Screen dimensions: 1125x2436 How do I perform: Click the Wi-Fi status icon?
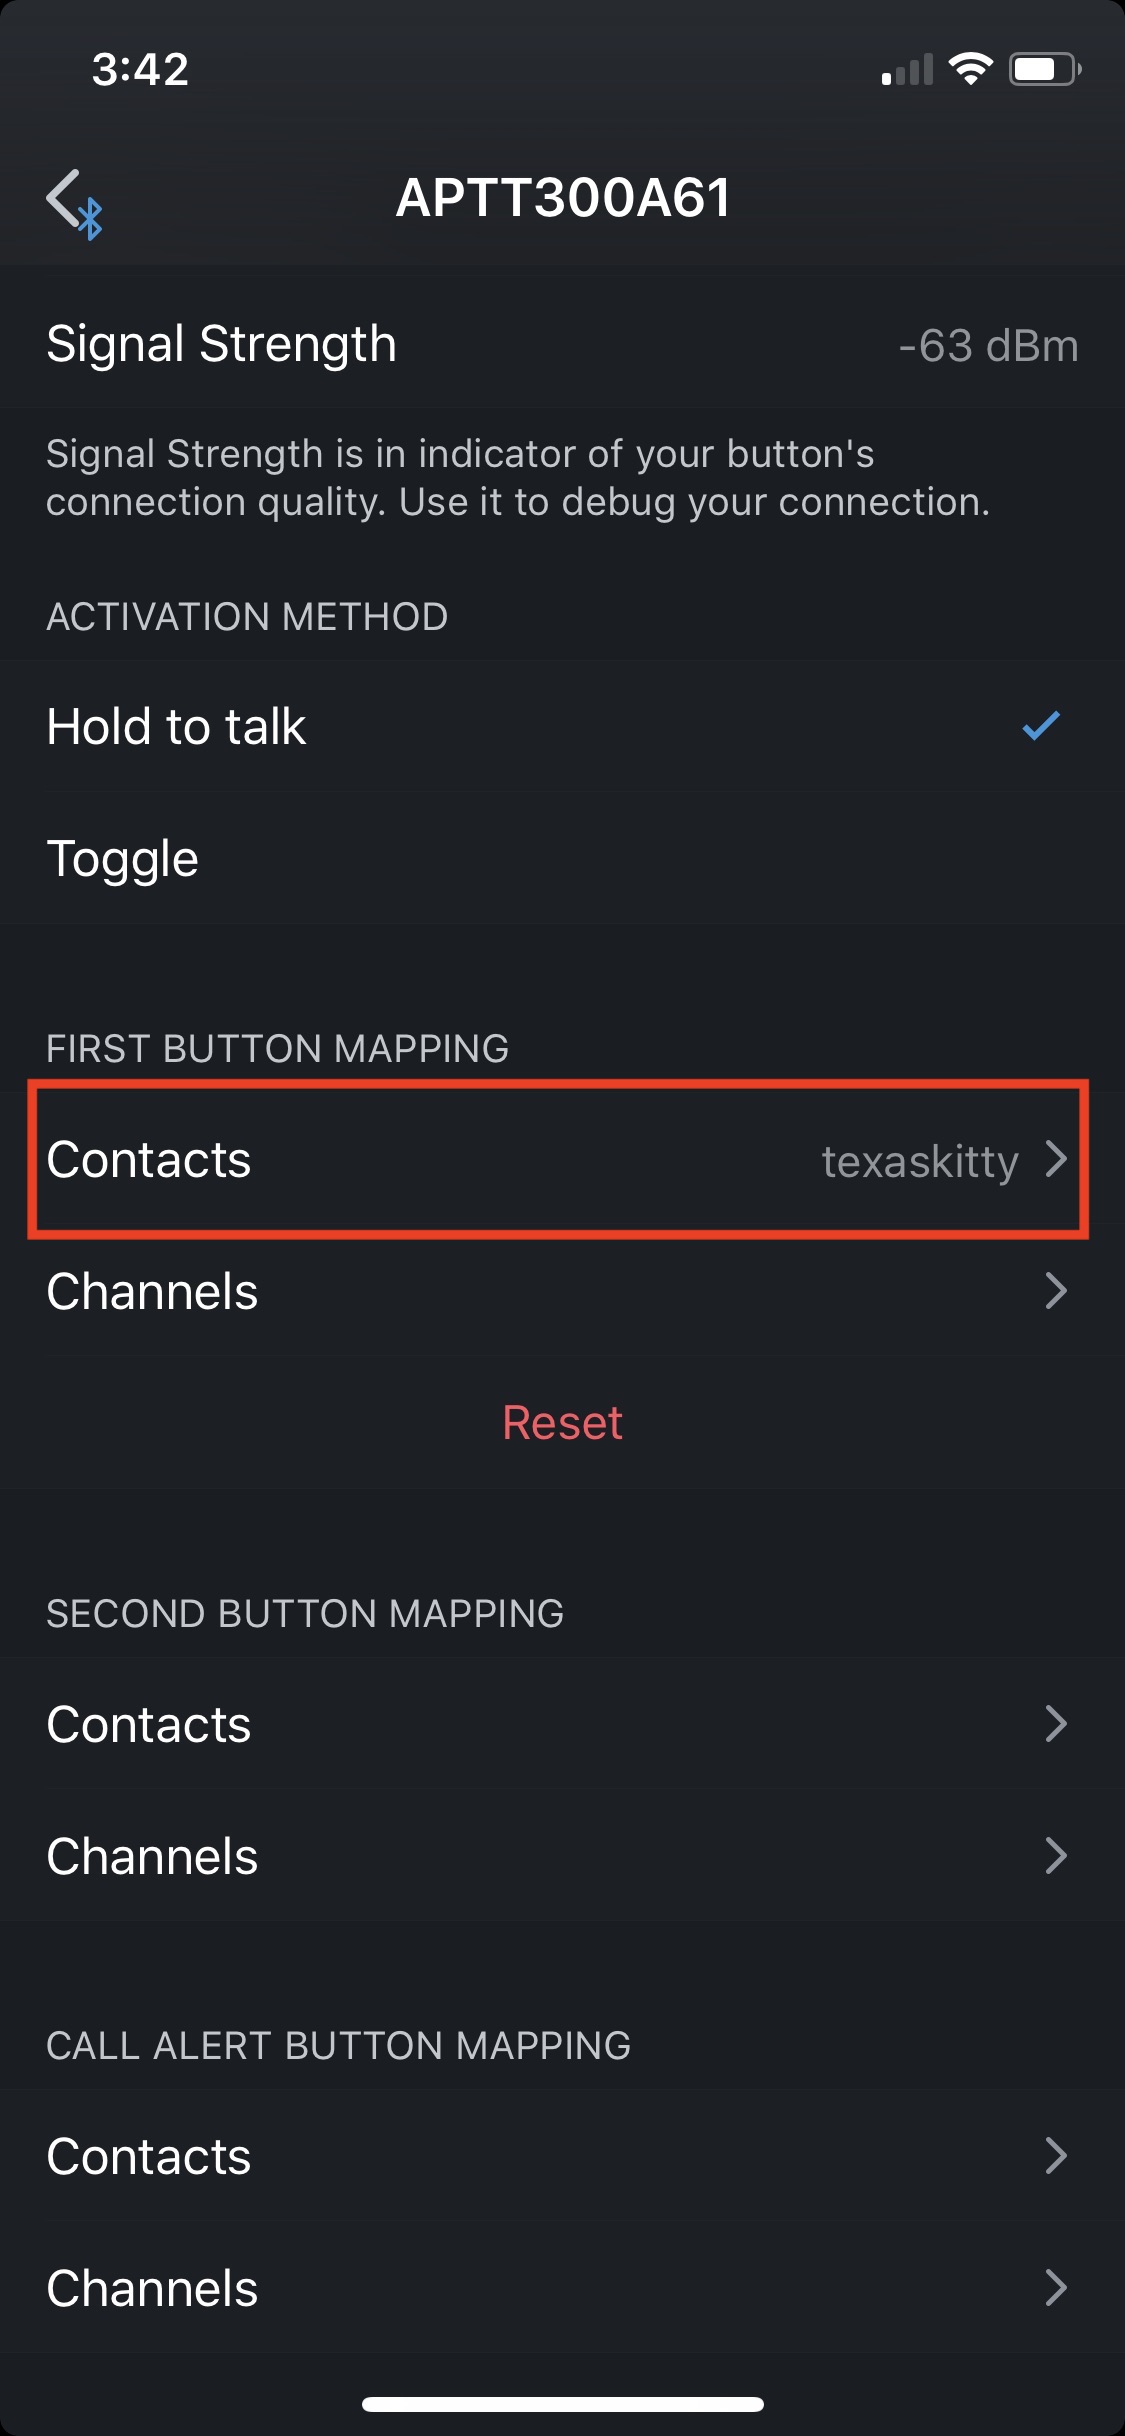[x=968, y=67]
